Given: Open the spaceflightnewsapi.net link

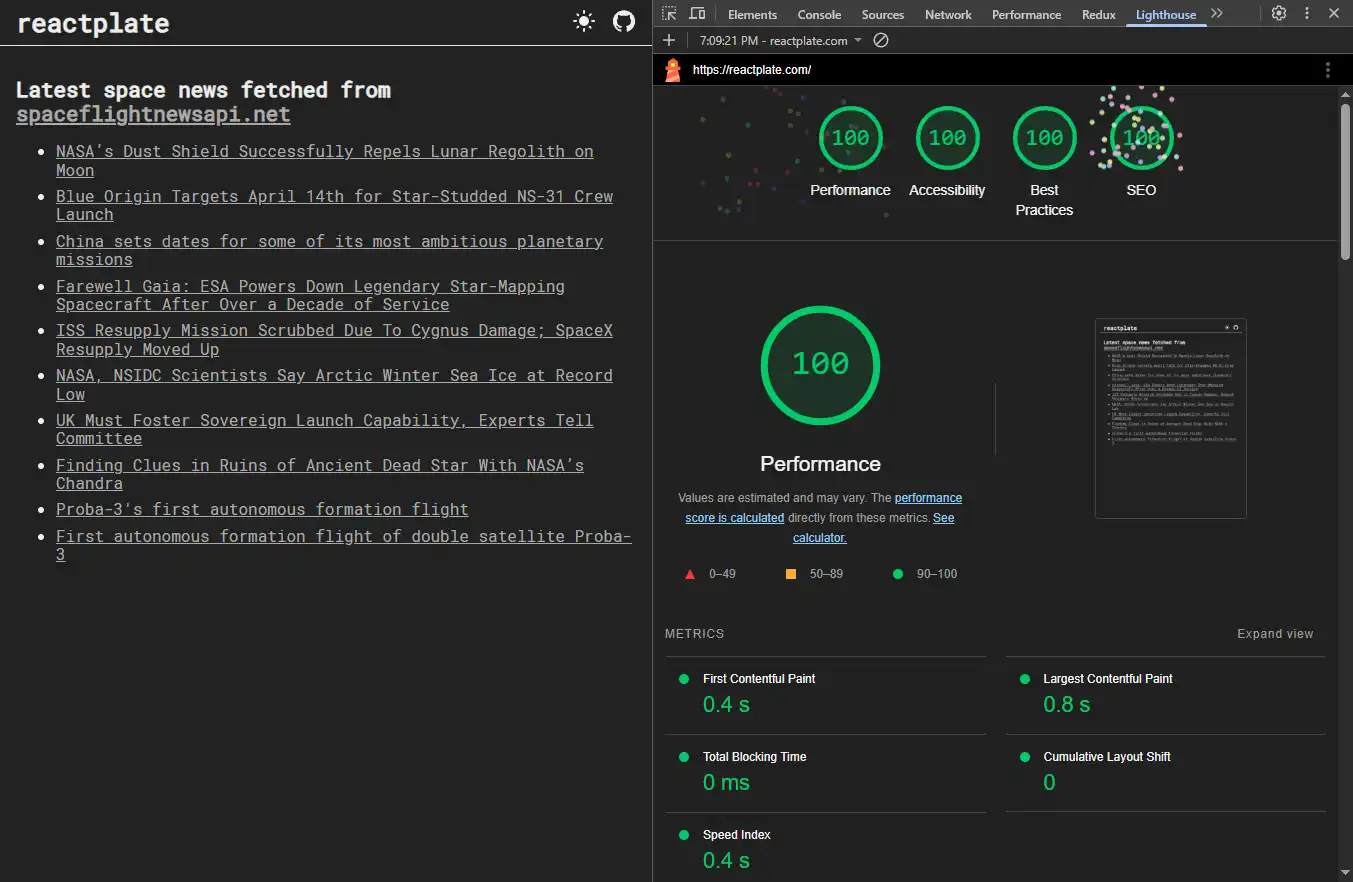Looking at the screenshot, I should point(153,114).
